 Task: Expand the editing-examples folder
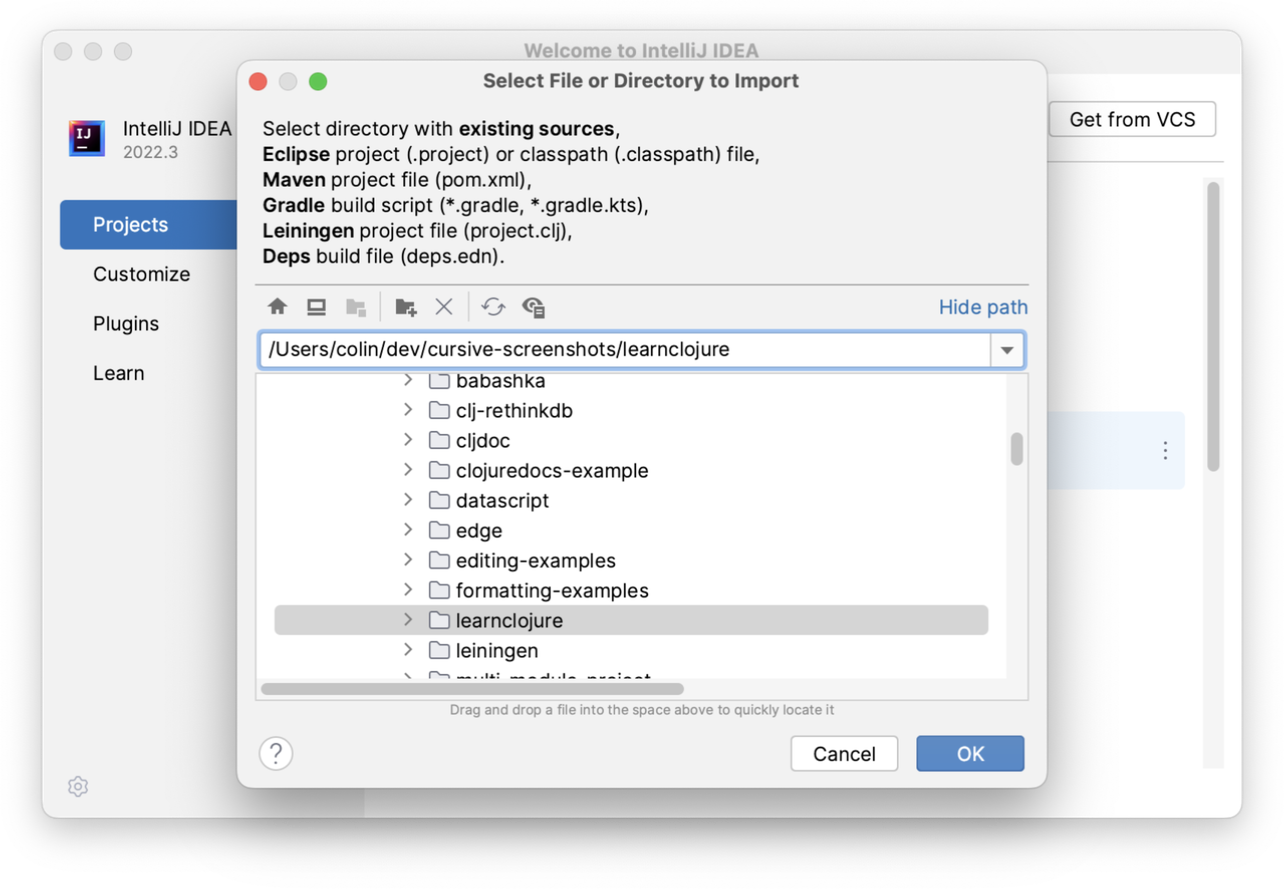pos(408,560)
